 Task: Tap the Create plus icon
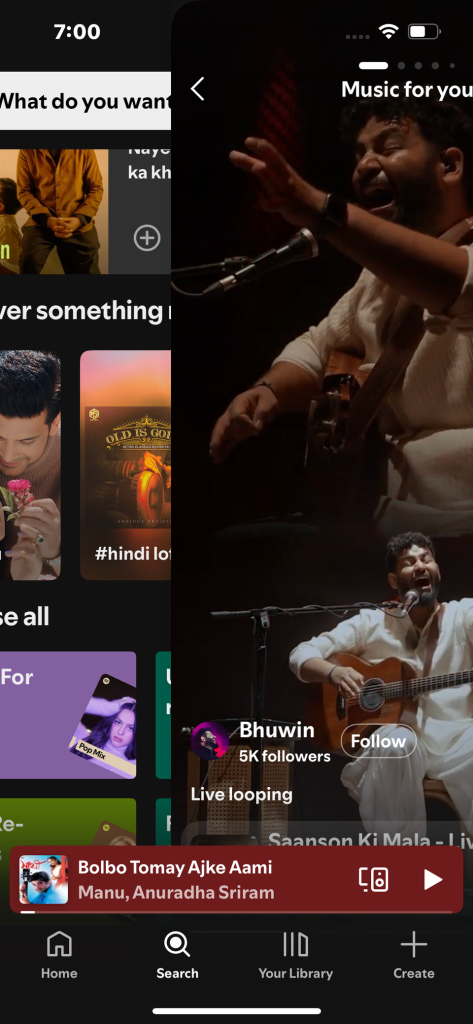click(414, 955)
